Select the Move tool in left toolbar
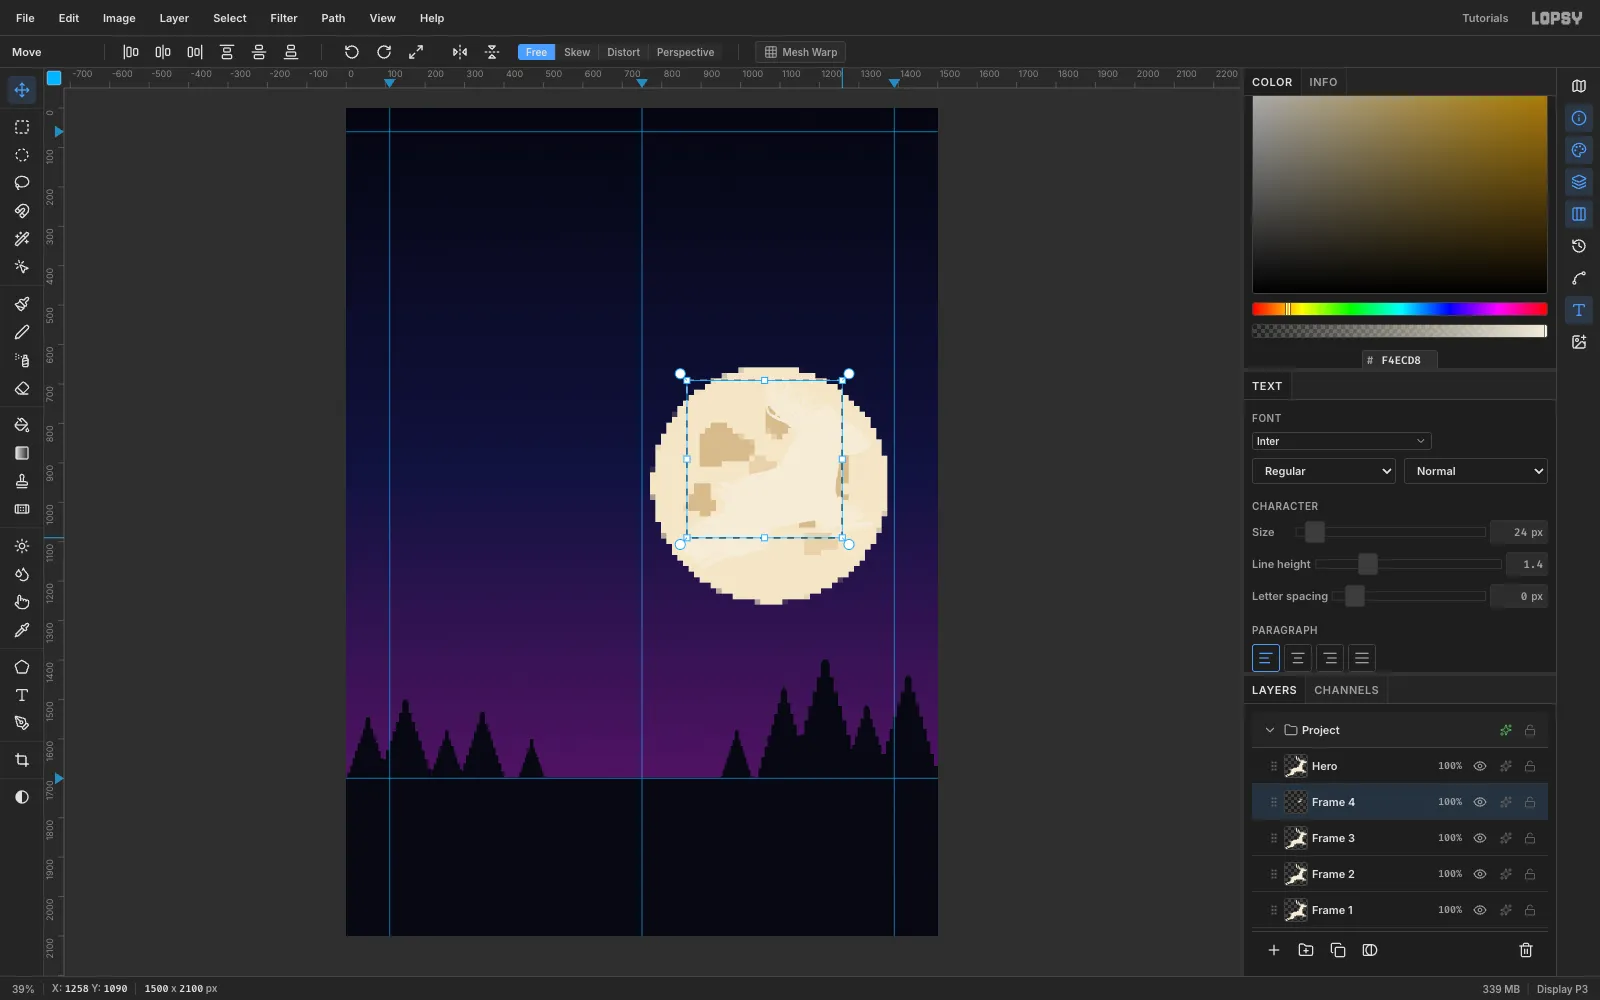1600x1000 pixels. coord(21,90)
